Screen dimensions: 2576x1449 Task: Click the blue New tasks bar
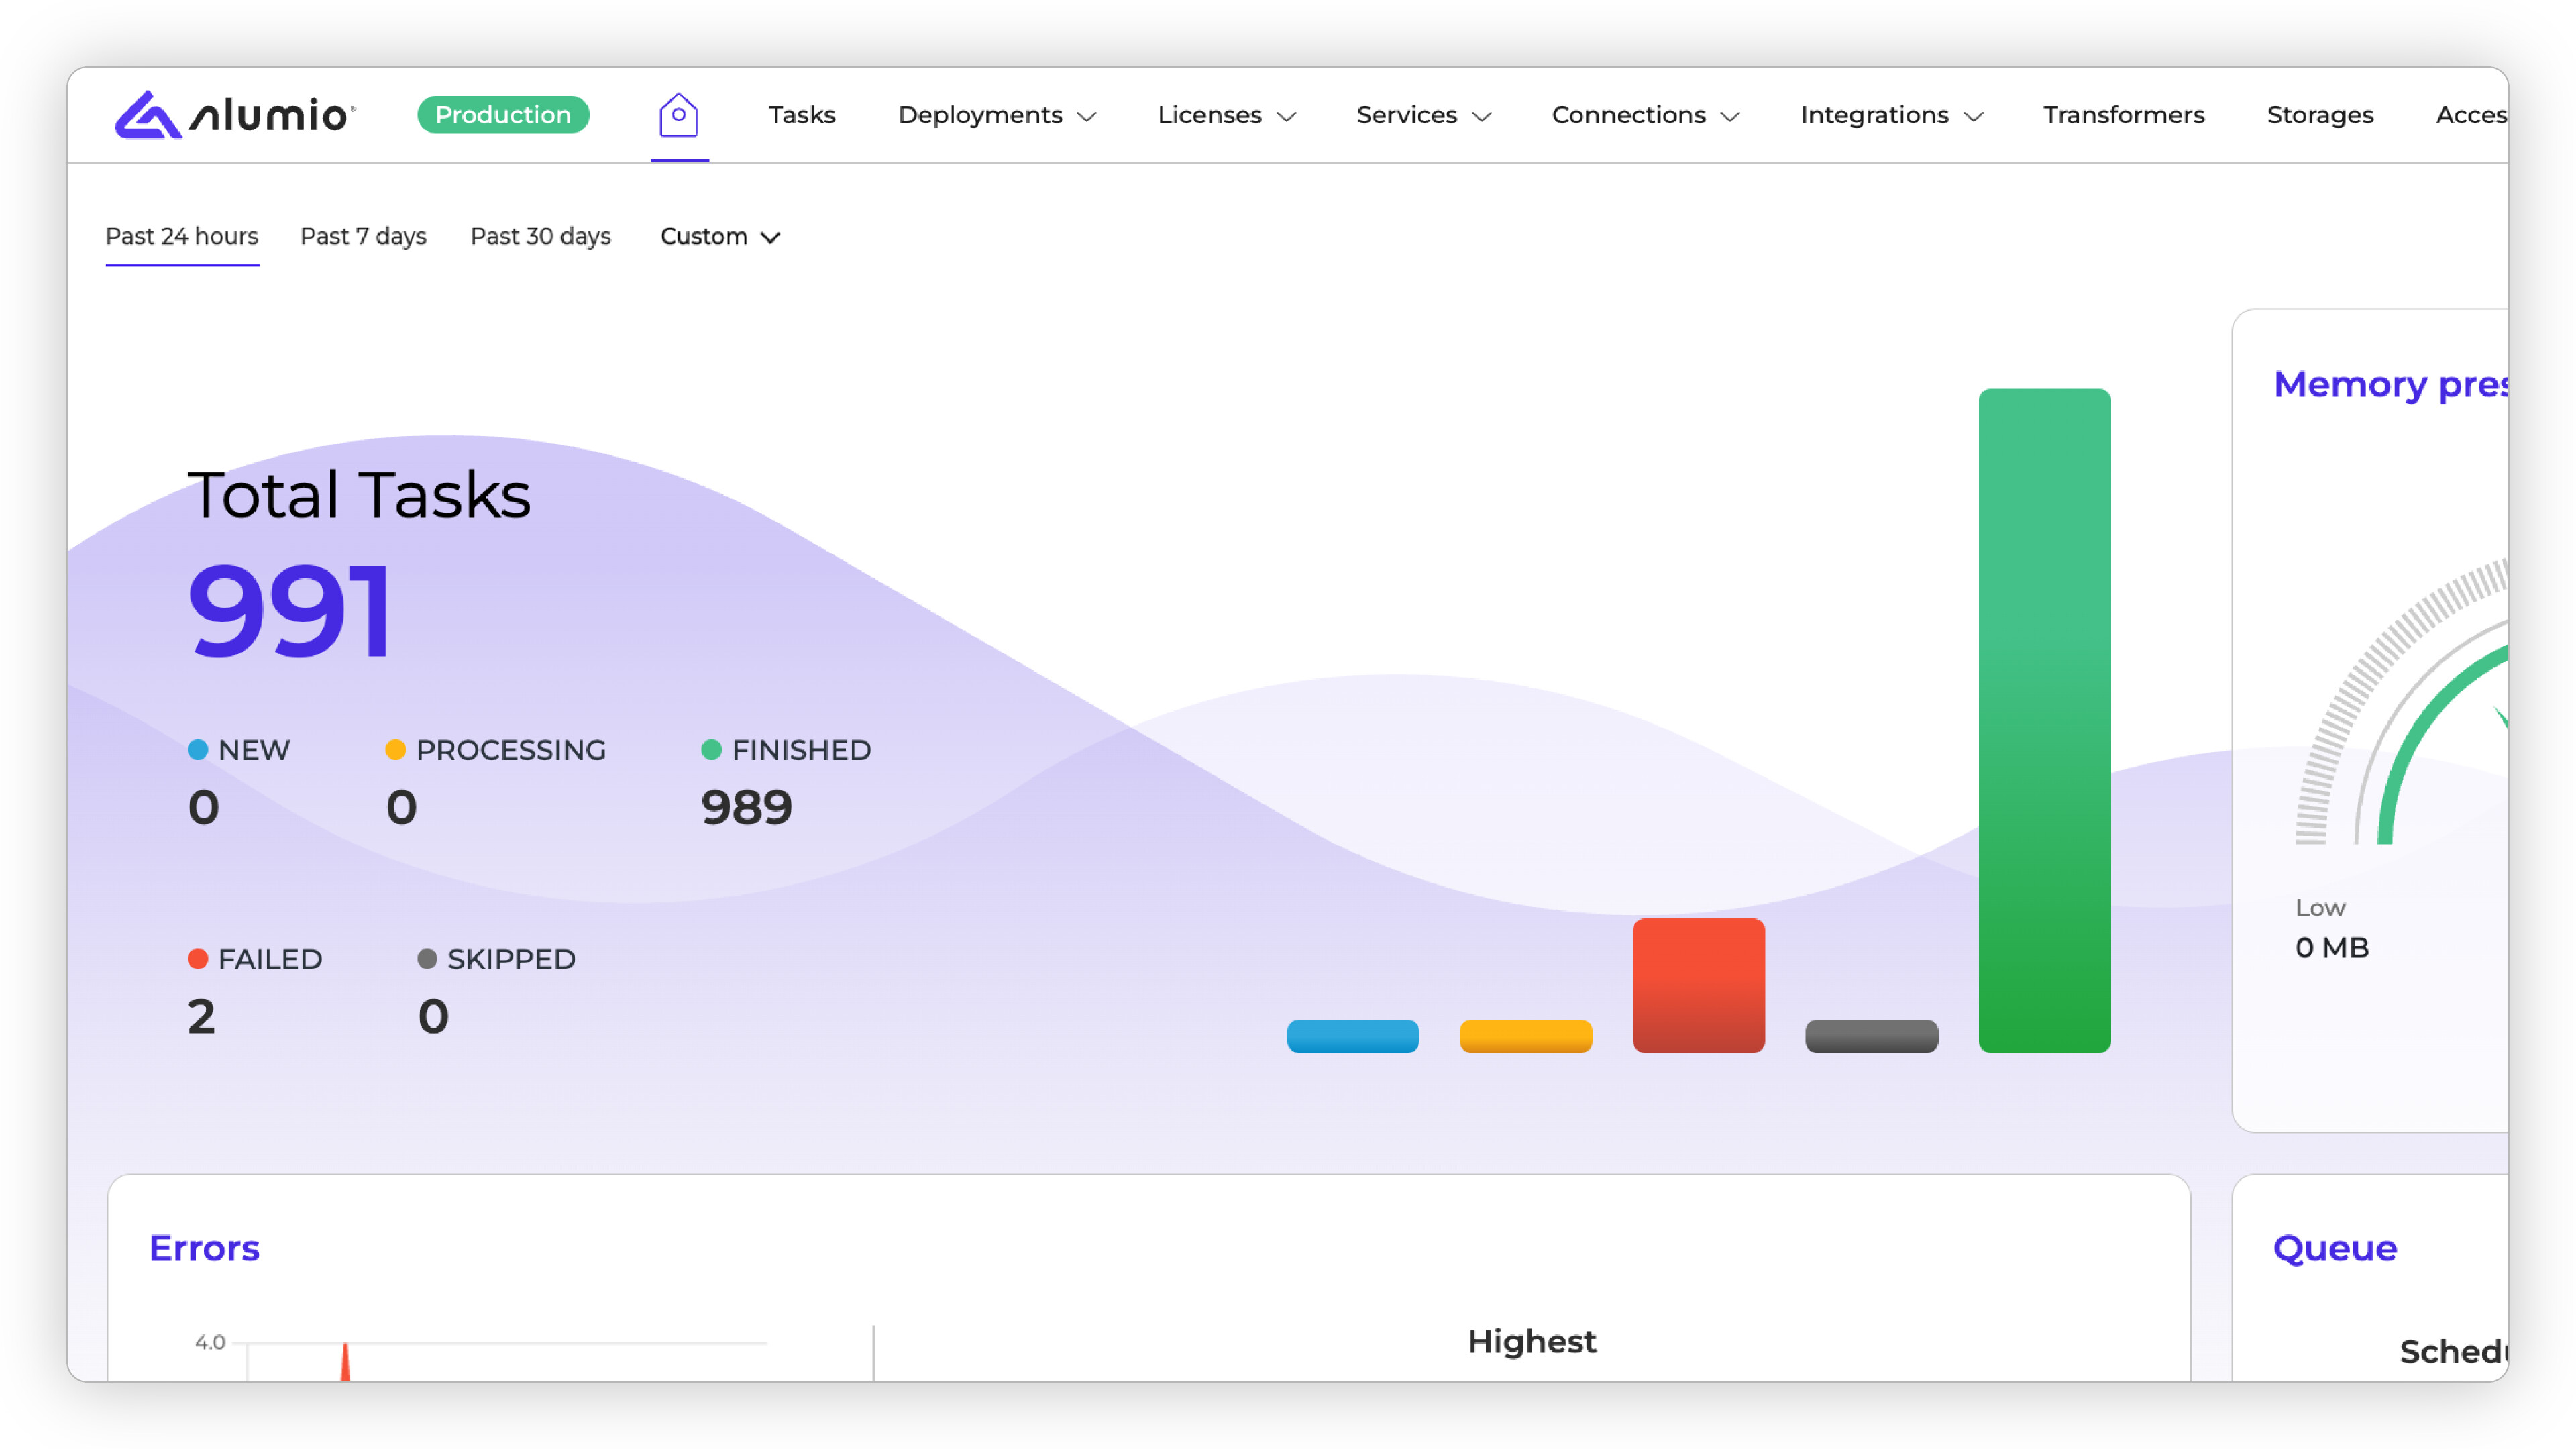pyautogui.click(x=1352, y=1035)
